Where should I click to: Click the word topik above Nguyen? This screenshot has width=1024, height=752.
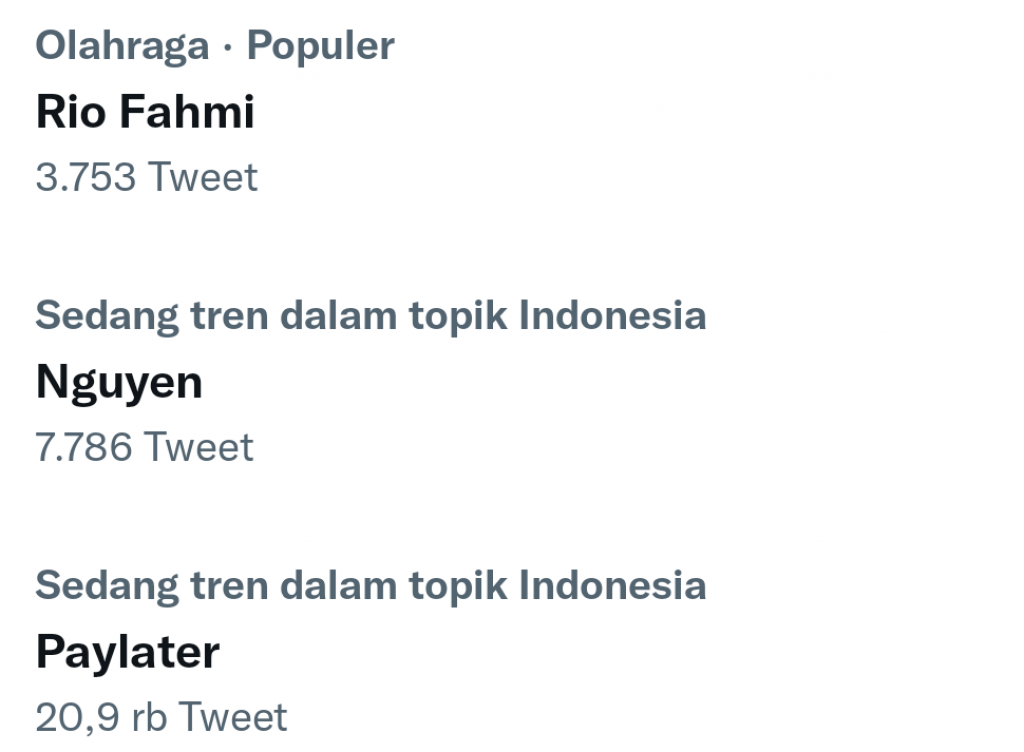pyautogui.click(x=456, y=316)
